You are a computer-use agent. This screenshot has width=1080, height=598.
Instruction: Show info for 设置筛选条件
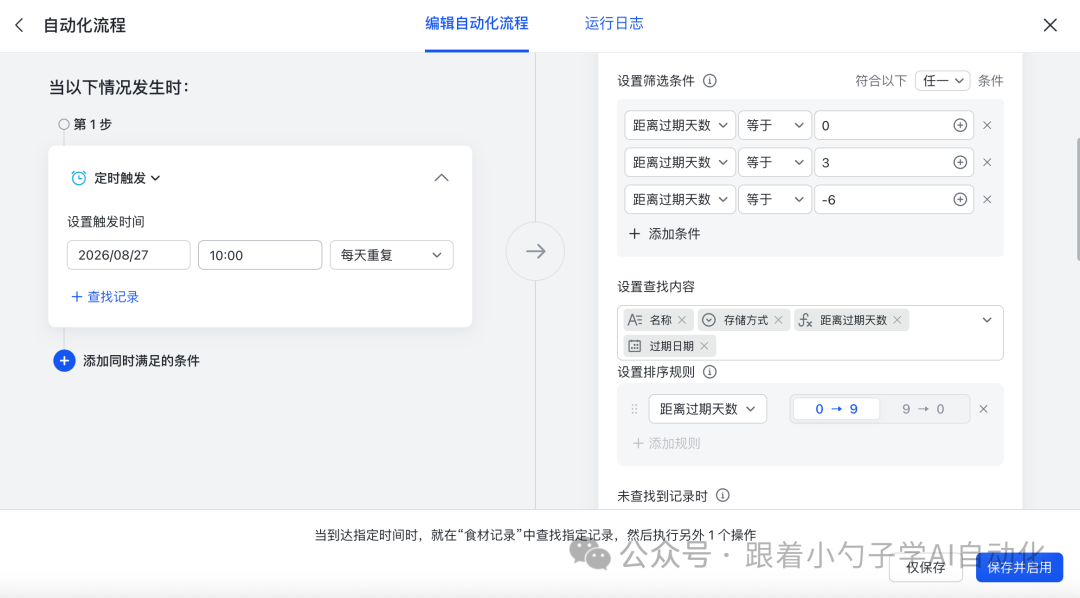click(x=709, y=81)
